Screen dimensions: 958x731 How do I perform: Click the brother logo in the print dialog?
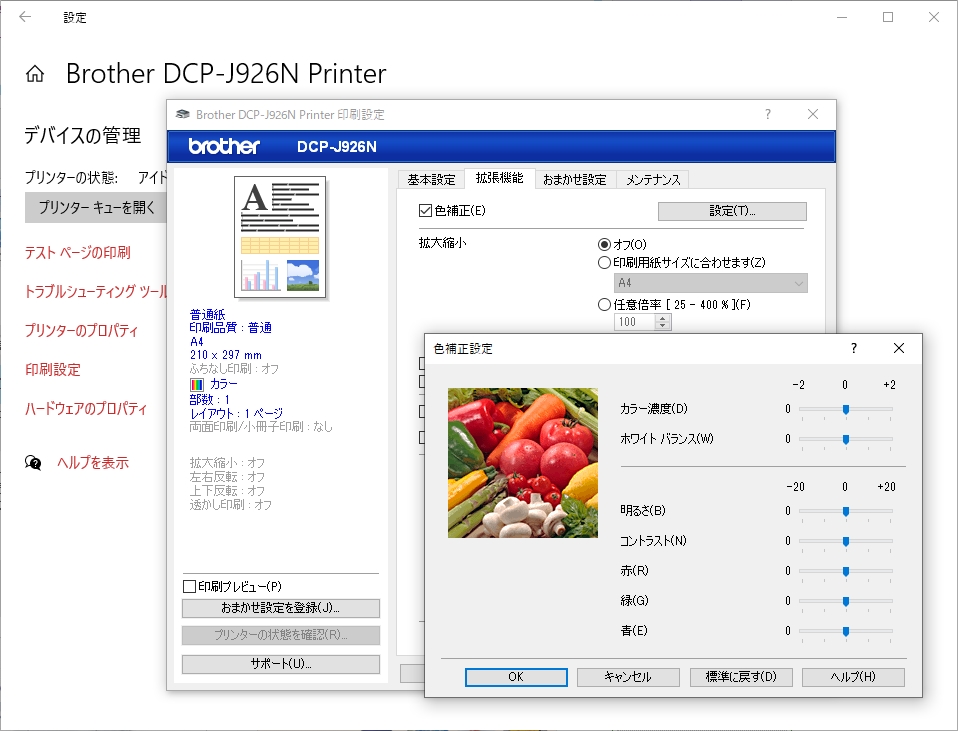(x=222, y=146)
